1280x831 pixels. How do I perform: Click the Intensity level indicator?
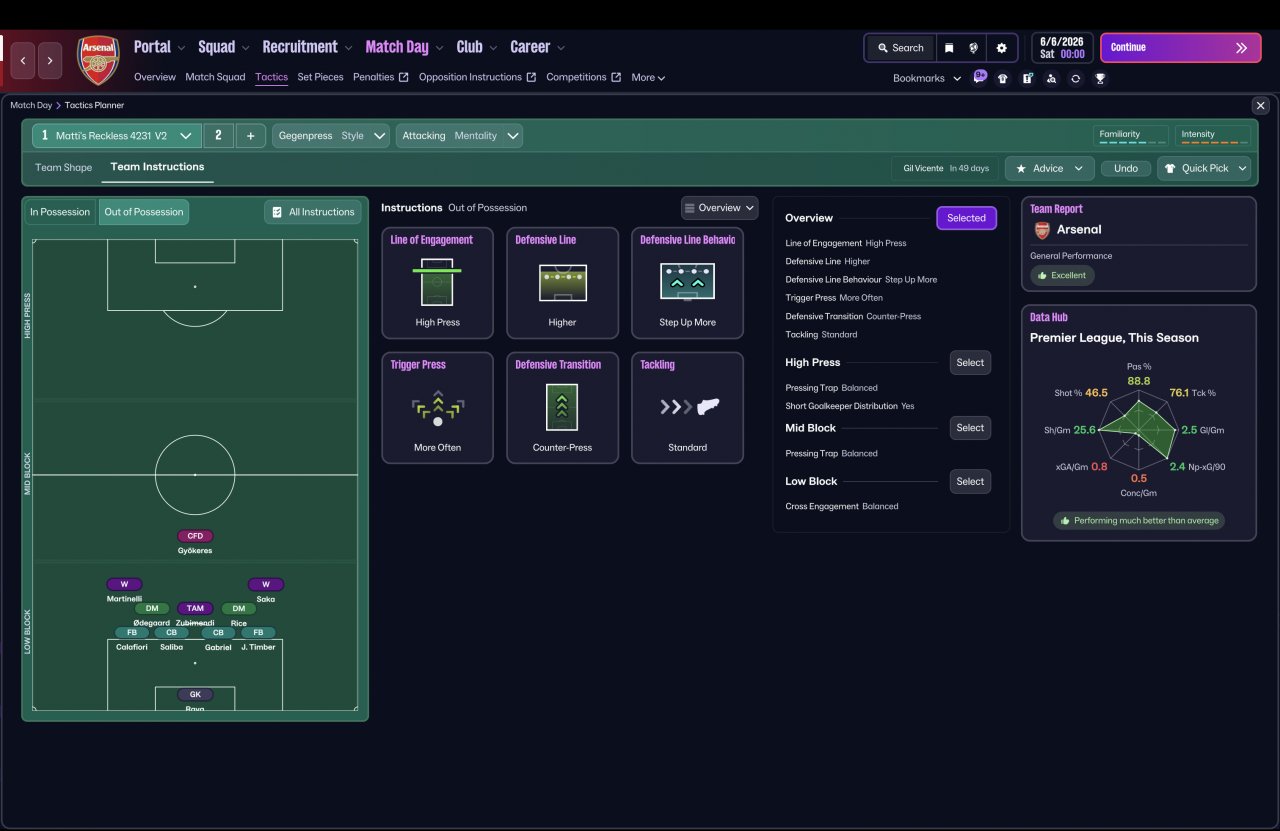(x=1213, y=136)
